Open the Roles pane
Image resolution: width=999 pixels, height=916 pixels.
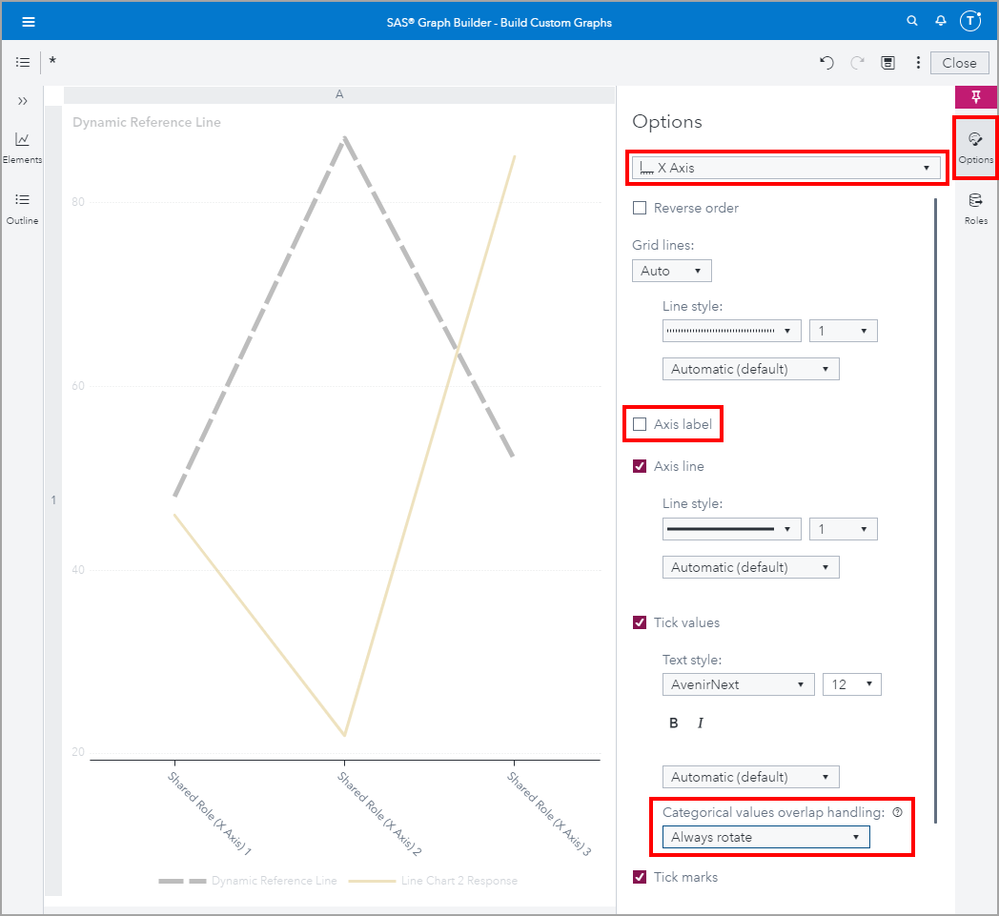click(975, 209)
